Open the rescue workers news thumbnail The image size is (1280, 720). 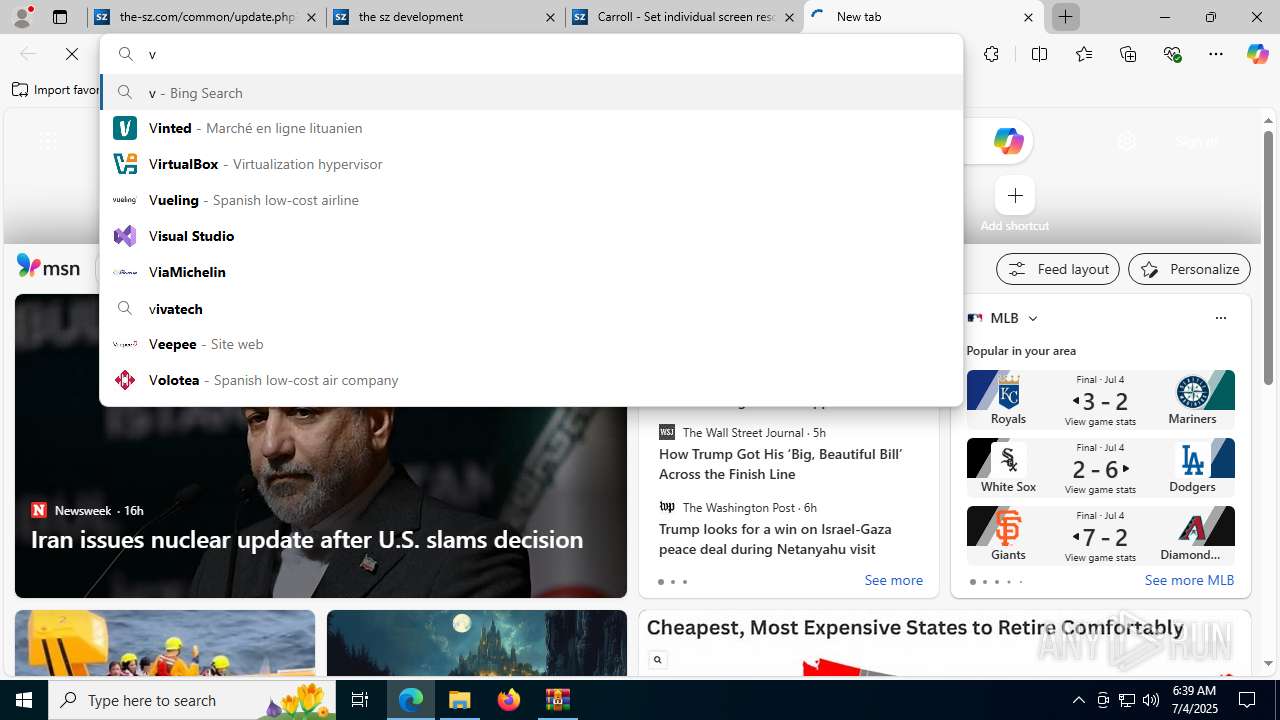pyautogui.click(x=165, y=643)
